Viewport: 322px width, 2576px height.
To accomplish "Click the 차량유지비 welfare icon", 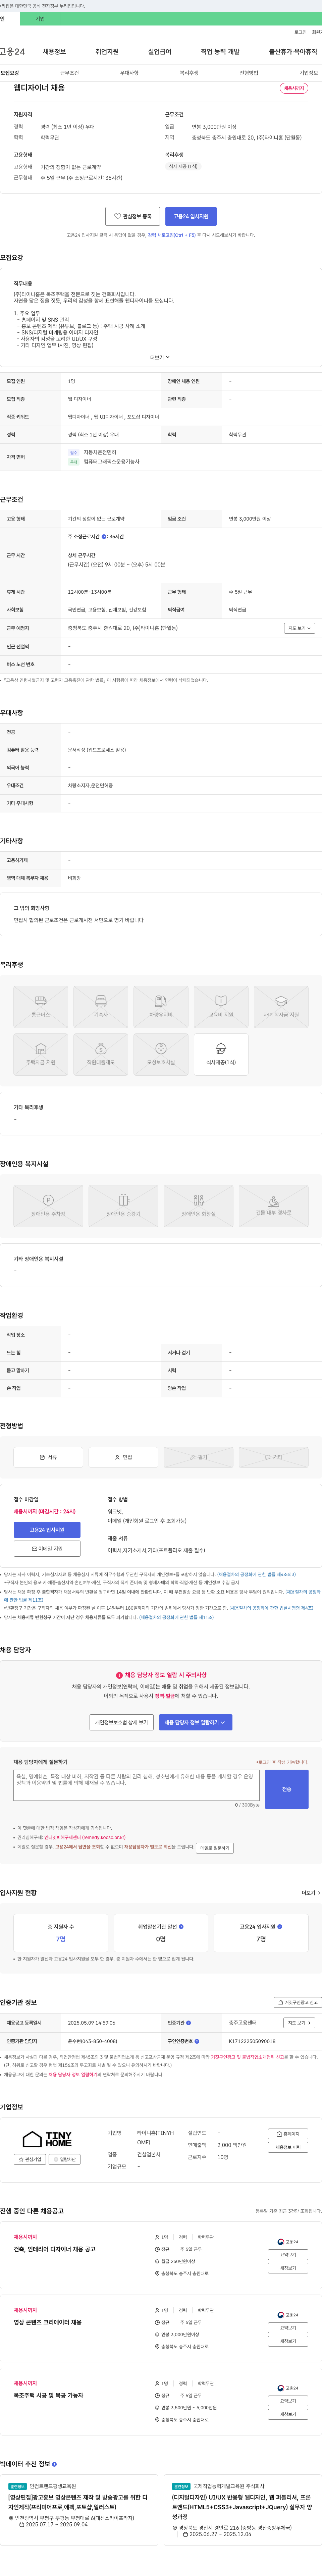I will [161, 1007].
